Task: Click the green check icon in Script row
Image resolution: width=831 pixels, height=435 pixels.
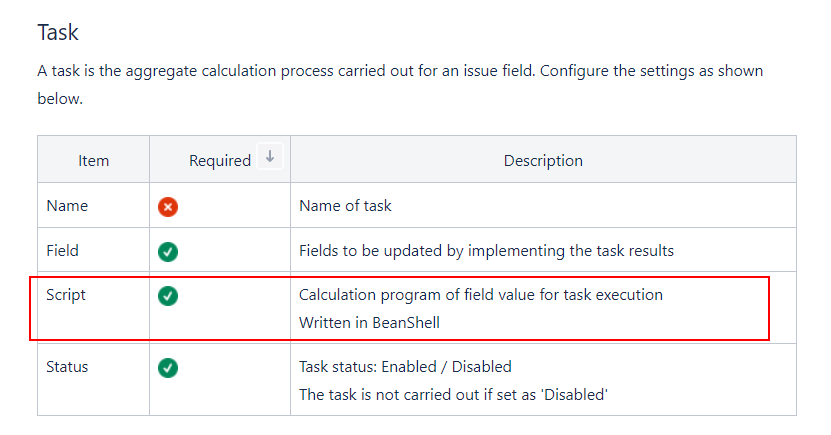Action: click(168, 296)
